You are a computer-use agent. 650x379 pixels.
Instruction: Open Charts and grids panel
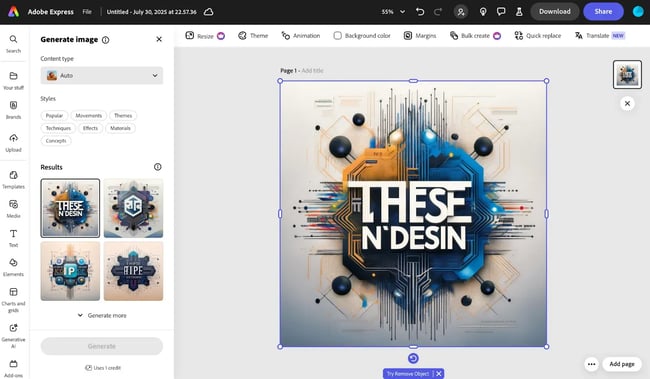point(13,299)
